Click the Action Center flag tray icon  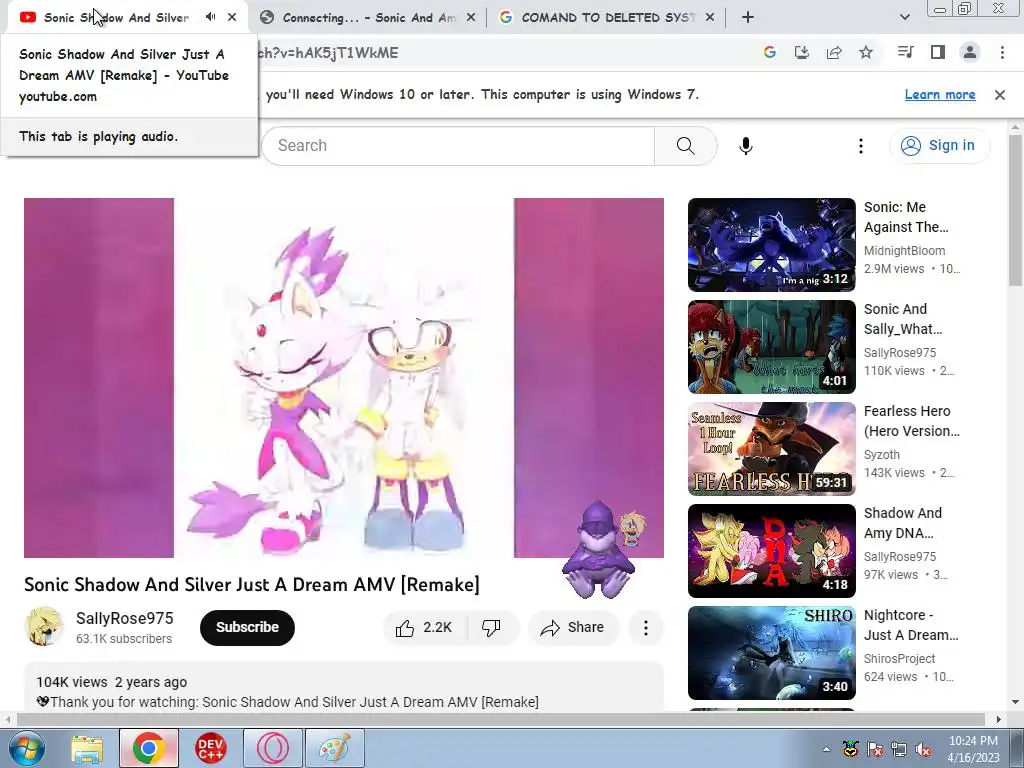coord(874,750)
